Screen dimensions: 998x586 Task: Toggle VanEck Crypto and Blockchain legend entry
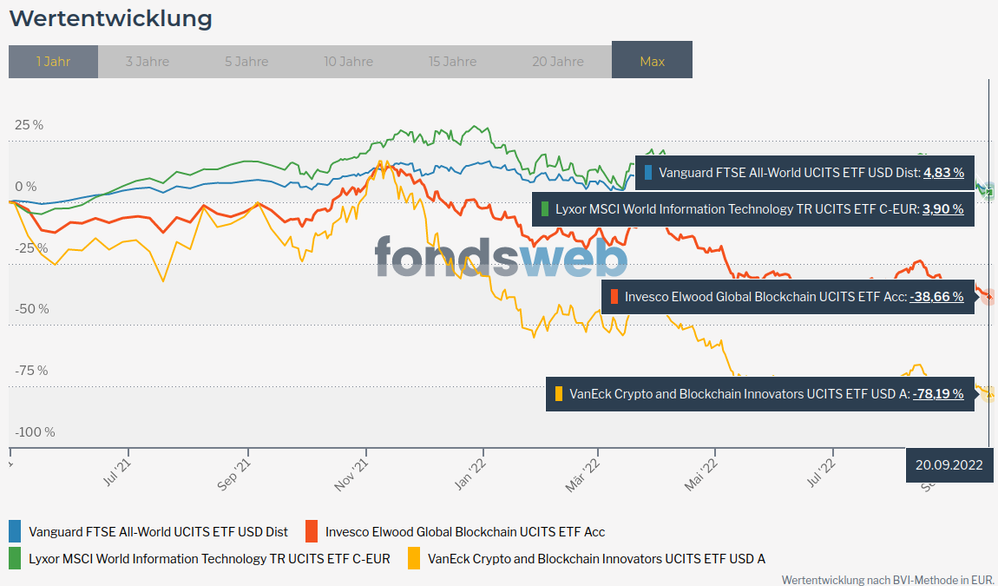tap(595, 558)
